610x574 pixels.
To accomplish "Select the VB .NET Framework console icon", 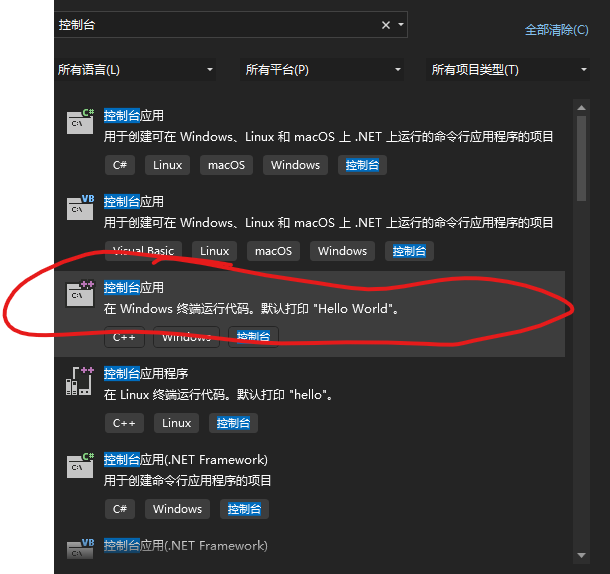I will tap(80, 548).
